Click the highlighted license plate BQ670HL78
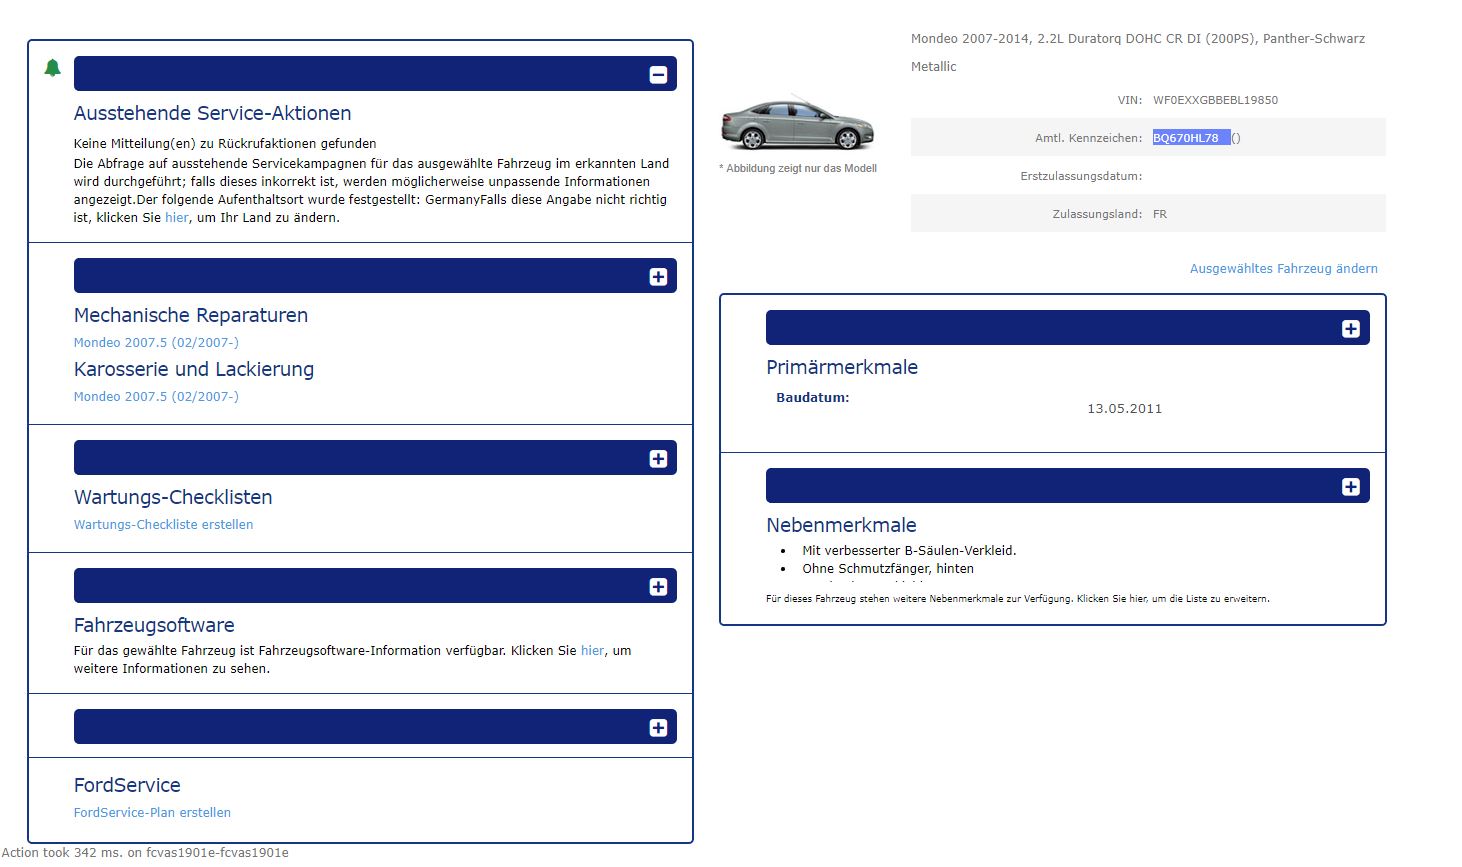The width and height of the screenshot is (1462, 867). coord(1191,138)
